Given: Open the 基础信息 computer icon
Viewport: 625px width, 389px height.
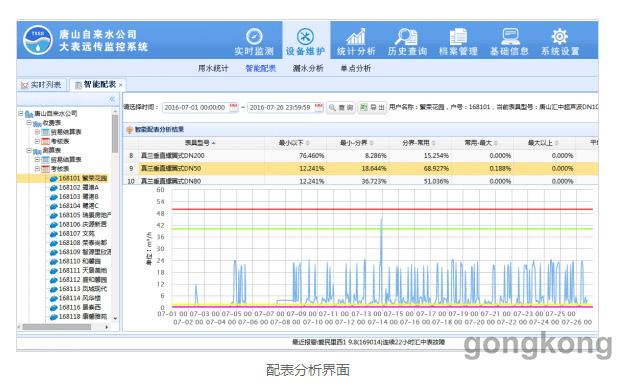Looking at the screenshot, I should click(x=509, y=36).
